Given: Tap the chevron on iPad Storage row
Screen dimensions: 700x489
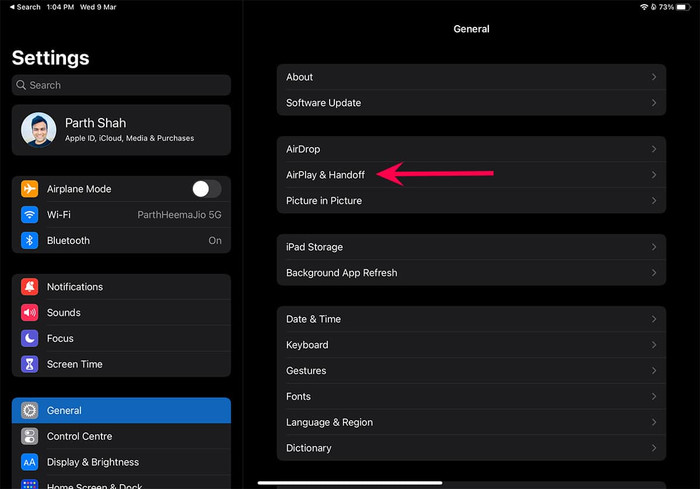Looking at the screenshot, I should pos(654,247).
